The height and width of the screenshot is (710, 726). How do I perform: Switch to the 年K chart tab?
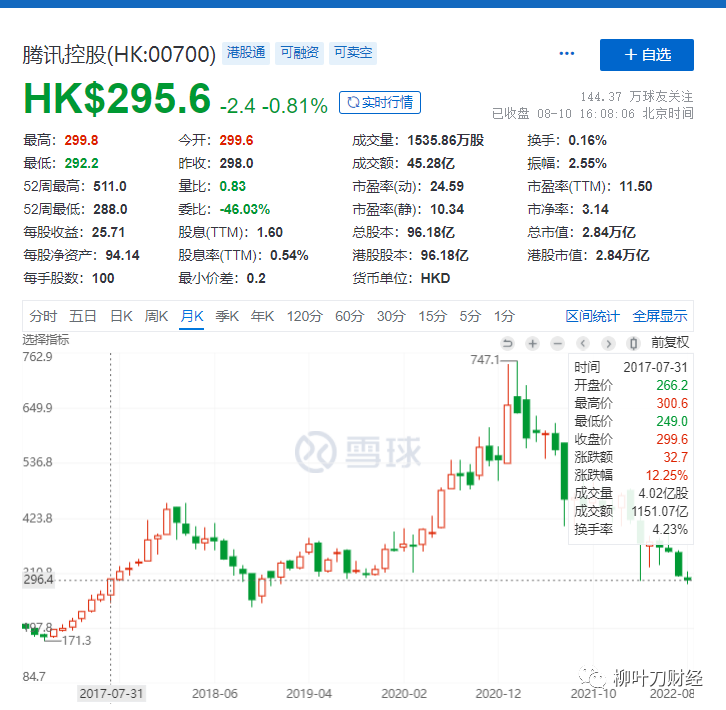pyautogui.click(x=263, y=316)
